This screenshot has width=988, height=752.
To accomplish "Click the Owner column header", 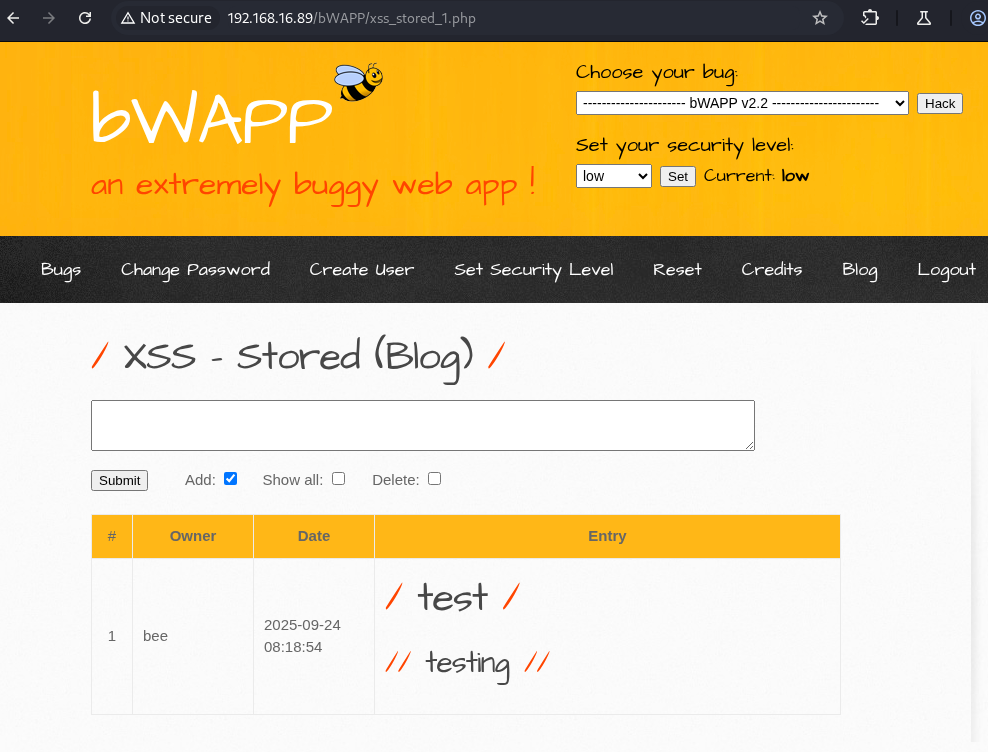I will coord(193,536).
